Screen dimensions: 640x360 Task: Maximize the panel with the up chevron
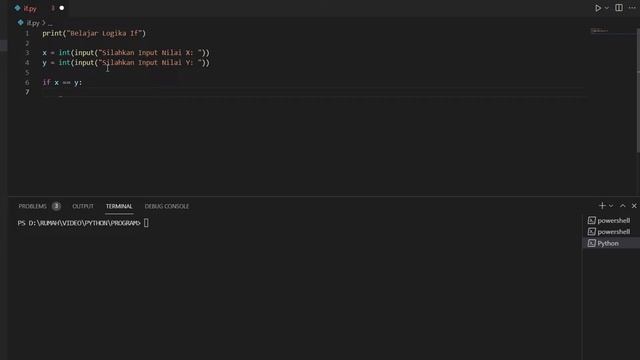pos(622,206)
